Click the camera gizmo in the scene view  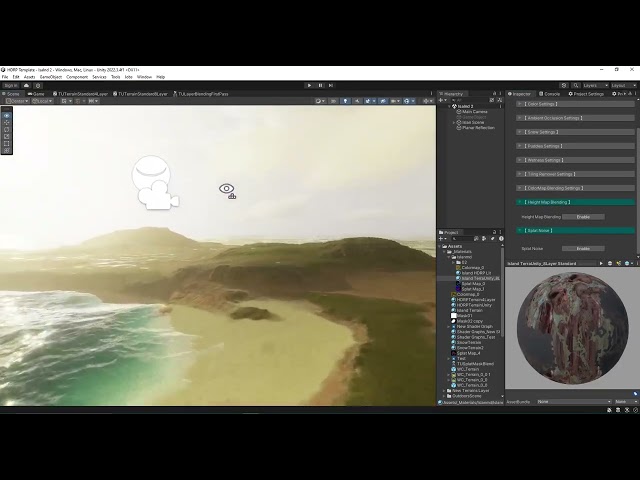coord(158,195)
